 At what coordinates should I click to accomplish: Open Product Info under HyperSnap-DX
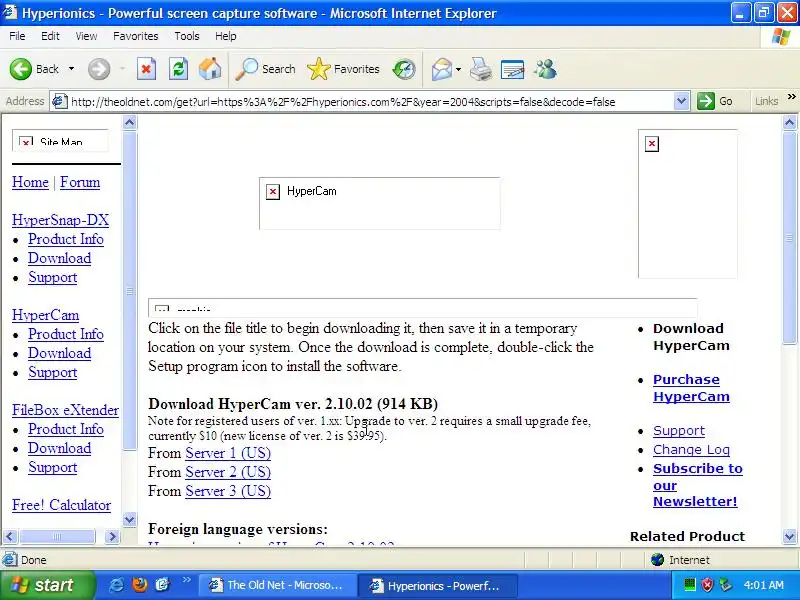[66, 239]
